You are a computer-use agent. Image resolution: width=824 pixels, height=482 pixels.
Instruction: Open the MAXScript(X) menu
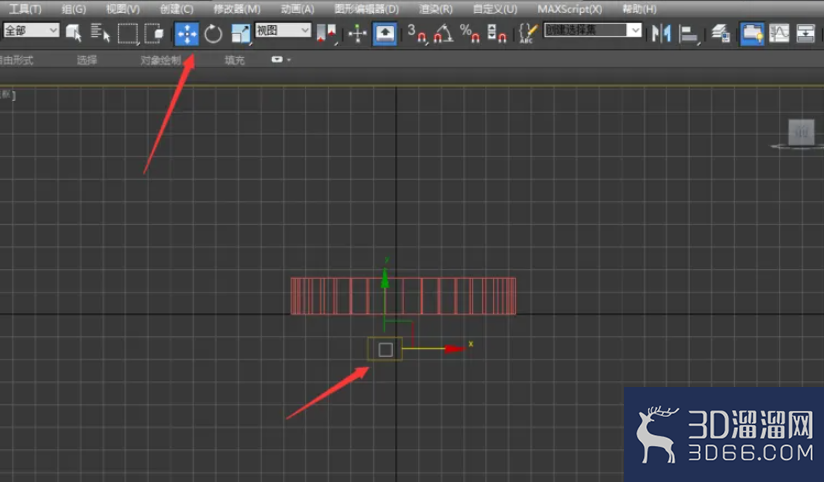570,9
